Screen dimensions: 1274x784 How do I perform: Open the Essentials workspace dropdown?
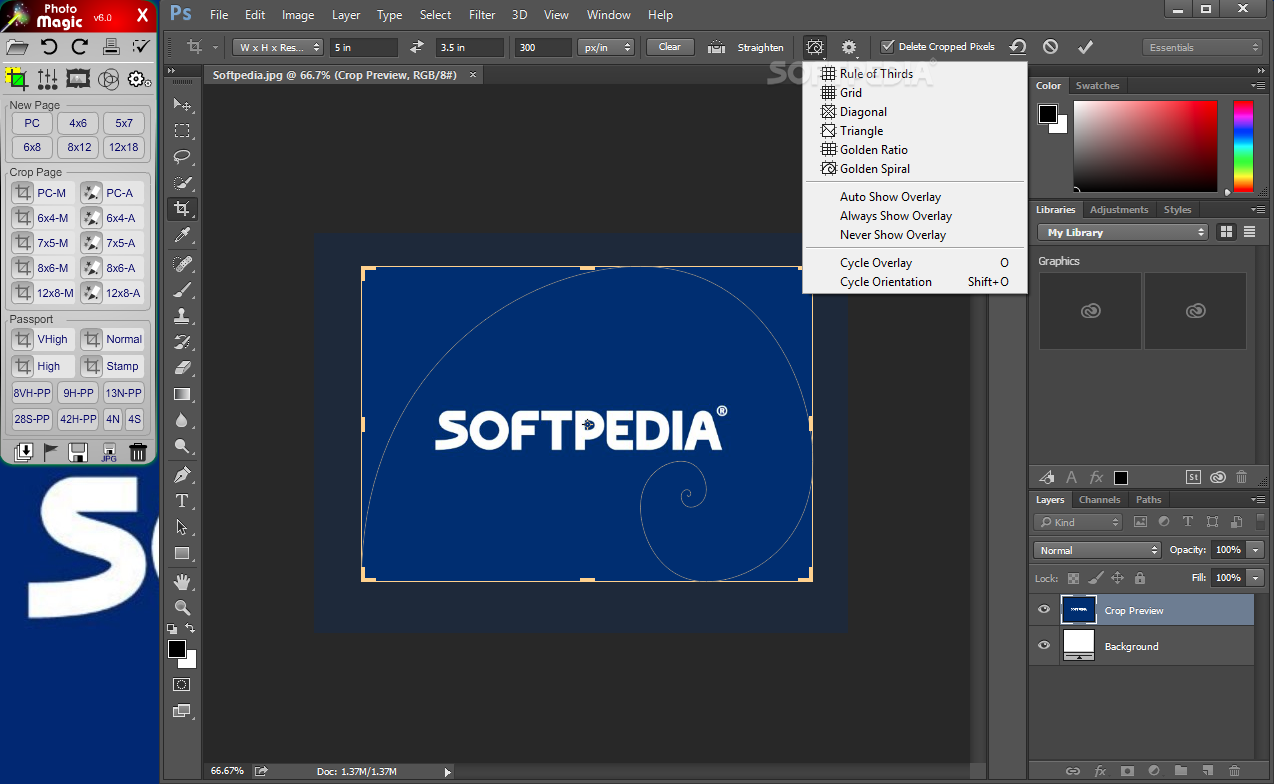pos(1203,47)
